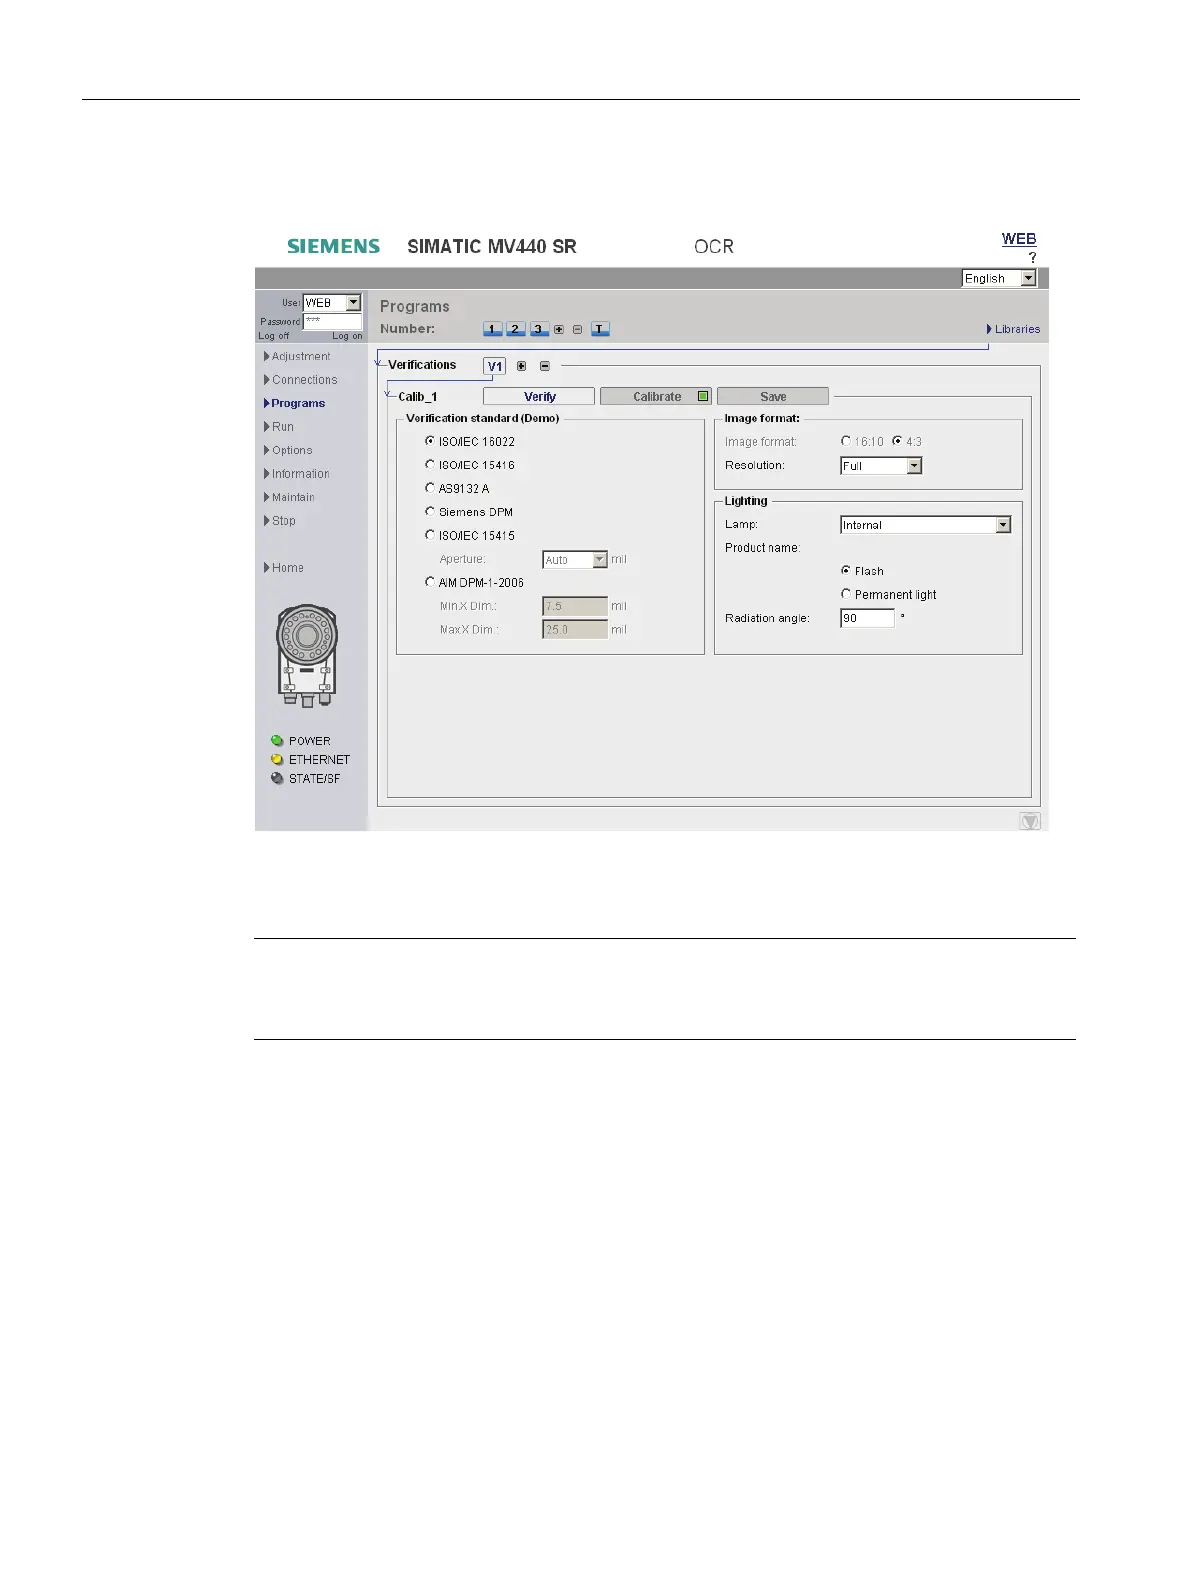This screenshot has width=1190, height=1588.
Task: Add a program with the plus icon
Action: (x=559, y=329)
